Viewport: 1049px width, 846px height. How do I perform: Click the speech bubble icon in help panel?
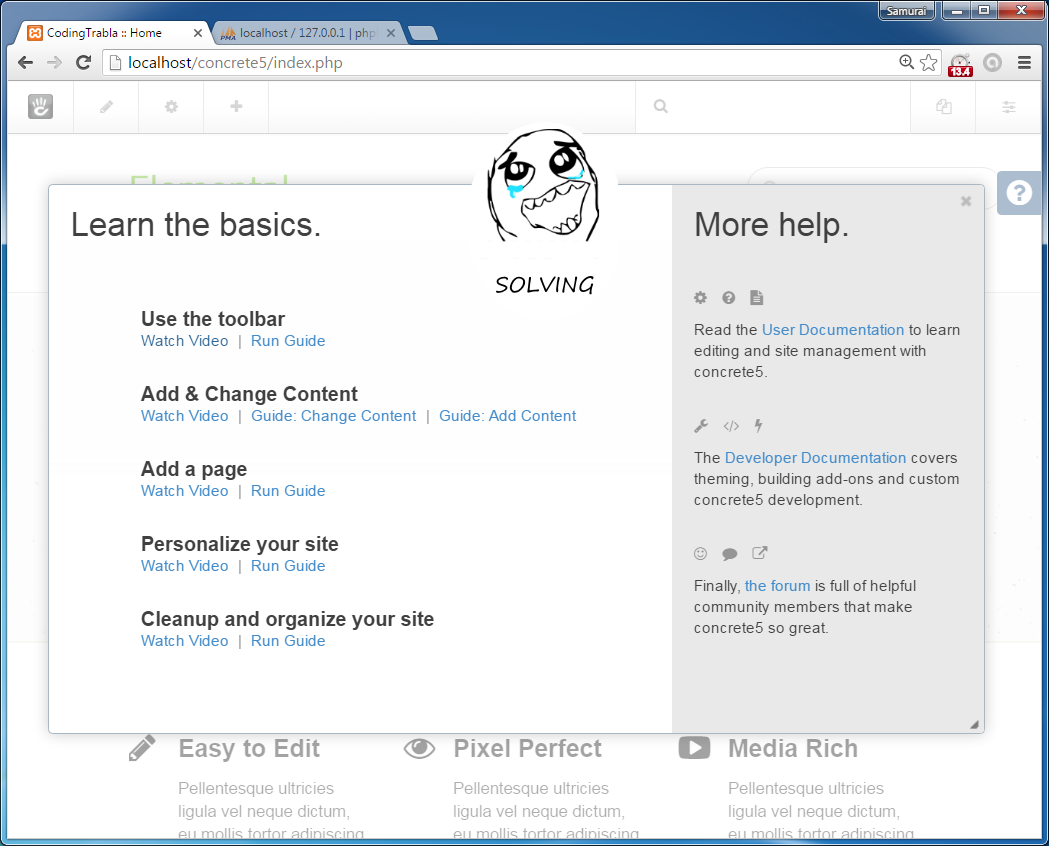[730, 554]
